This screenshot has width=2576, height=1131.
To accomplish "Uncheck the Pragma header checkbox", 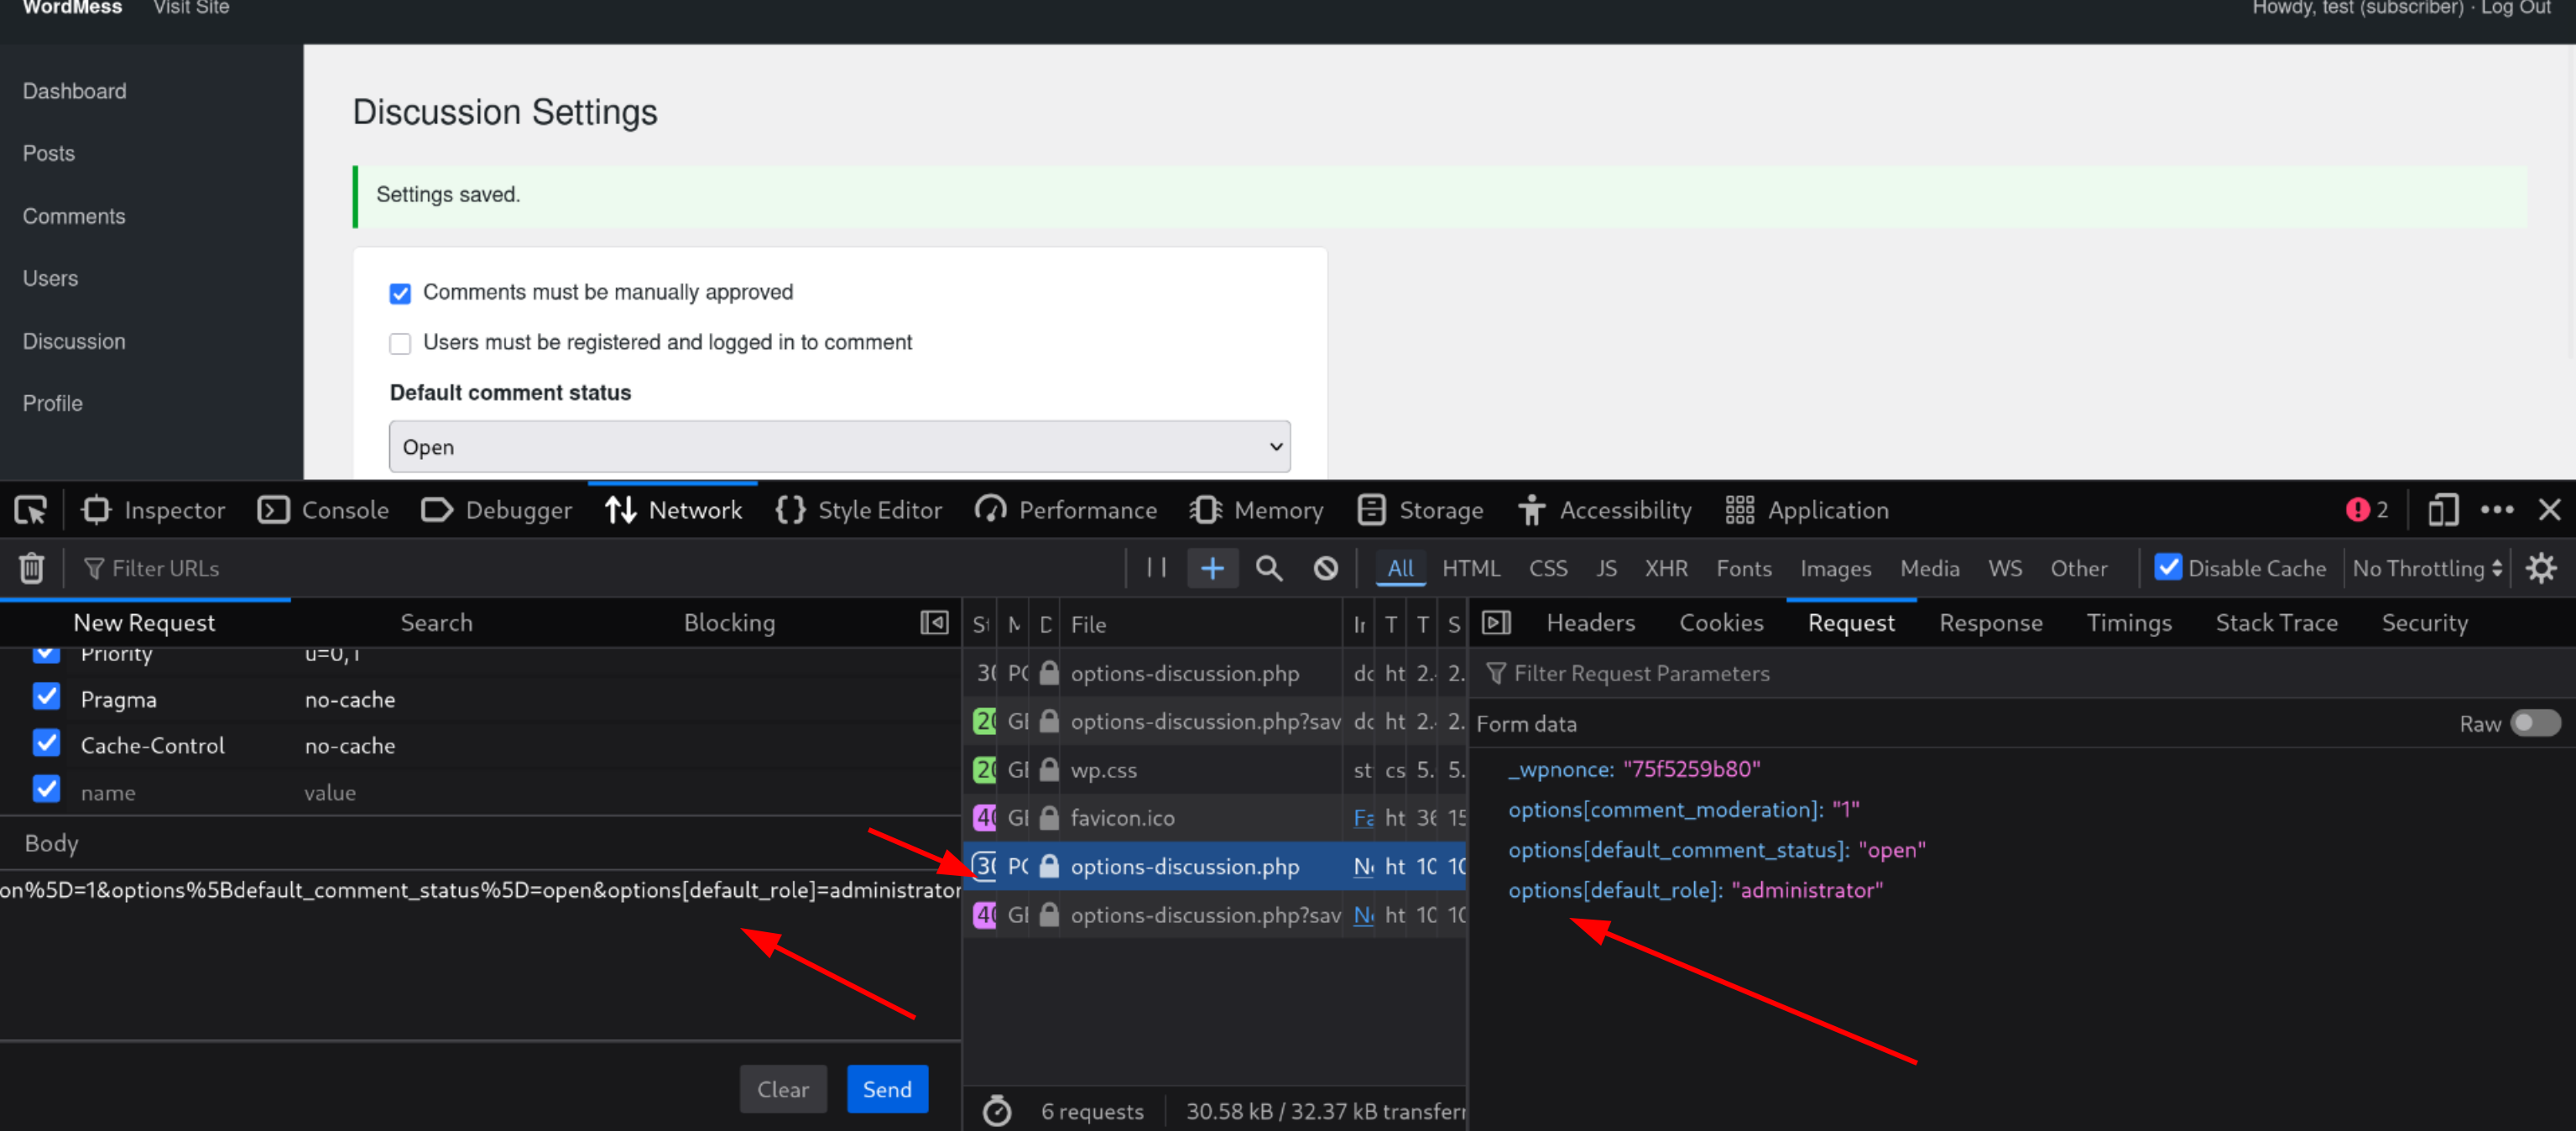I will coord(46,696).
